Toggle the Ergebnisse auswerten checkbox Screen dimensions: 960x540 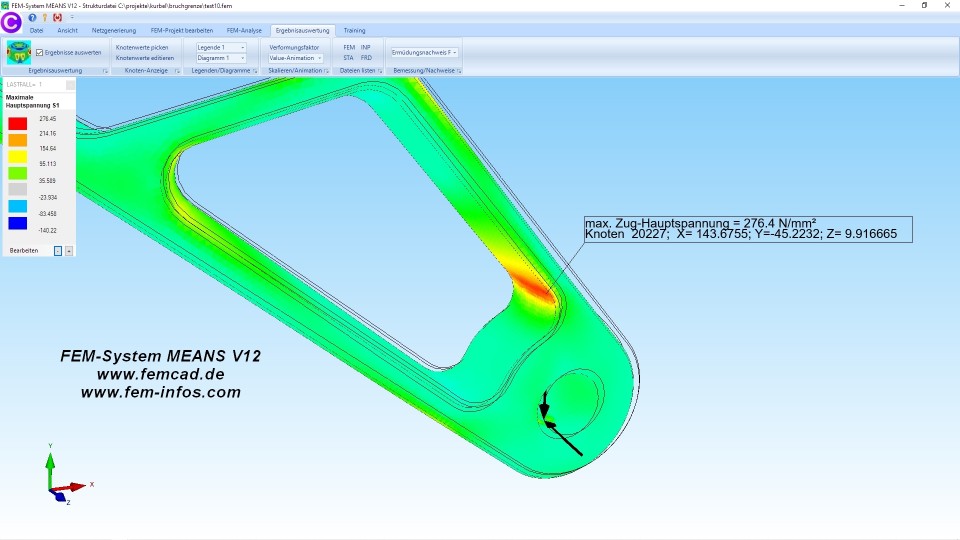pos(40,52)
